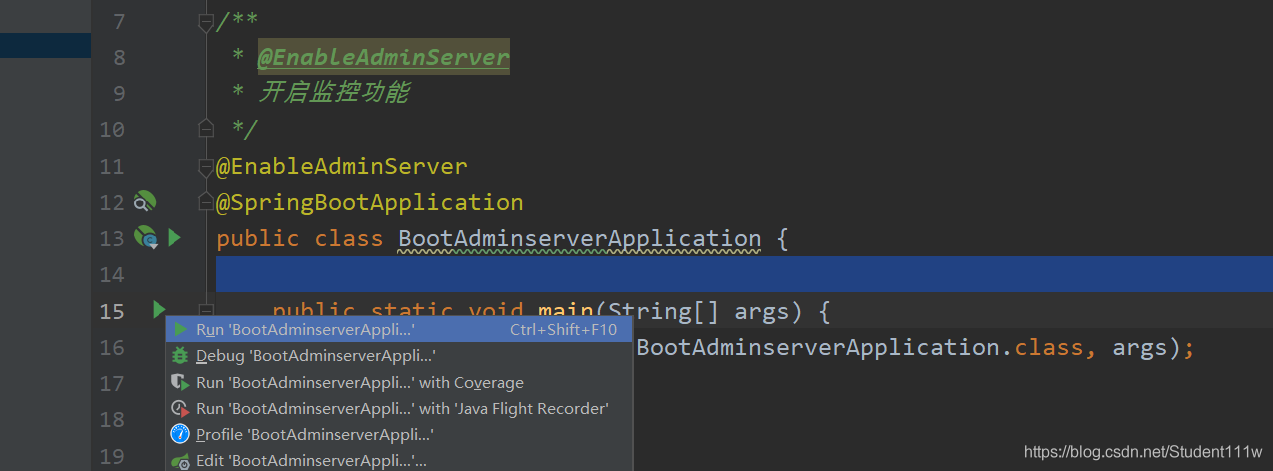Click Spring gutter icon on line 13
This screenshot has width=1273, height=471.
click(x=146, y=238)
